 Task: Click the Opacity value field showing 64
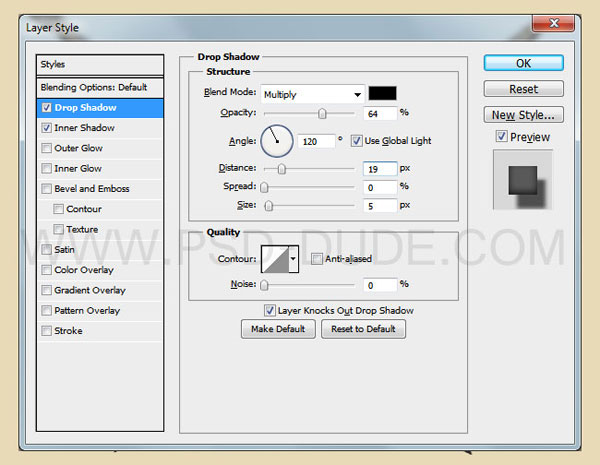[x=380, y=114]
